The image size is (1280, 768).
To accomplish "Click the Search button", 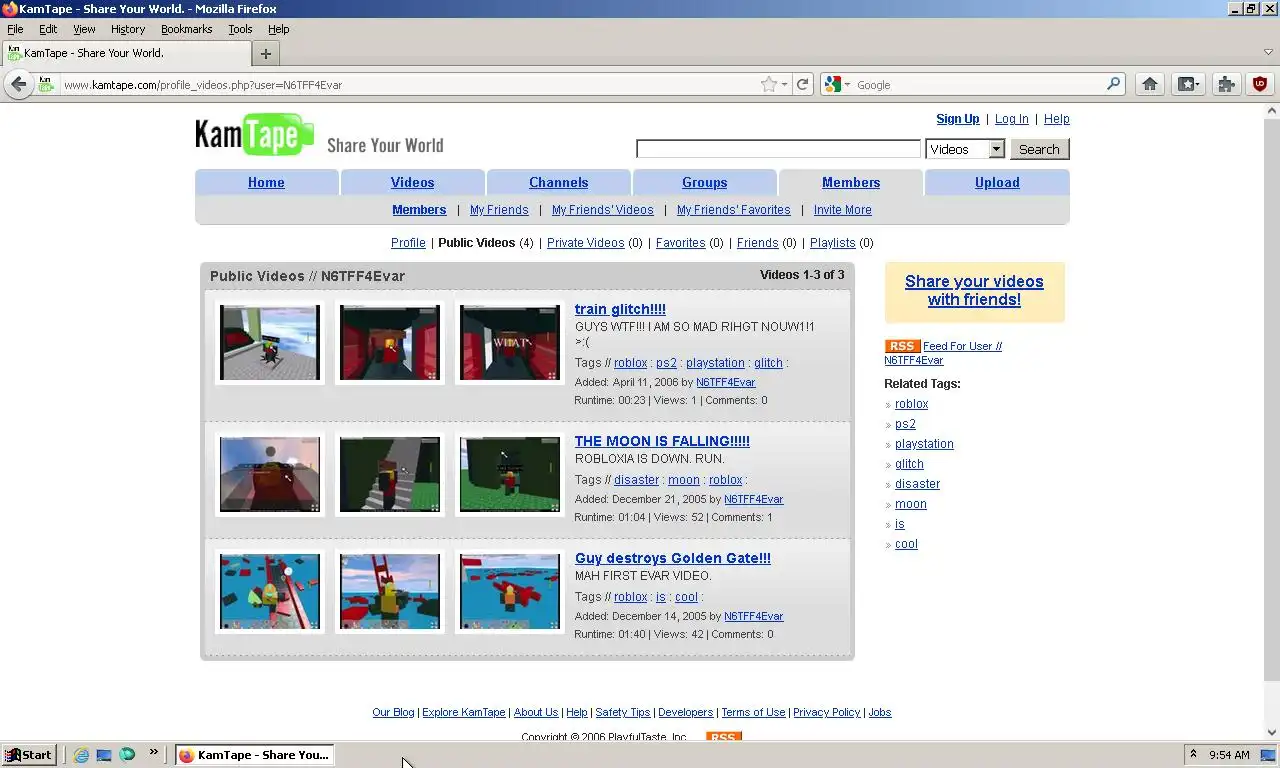I will pos(1039,149).
